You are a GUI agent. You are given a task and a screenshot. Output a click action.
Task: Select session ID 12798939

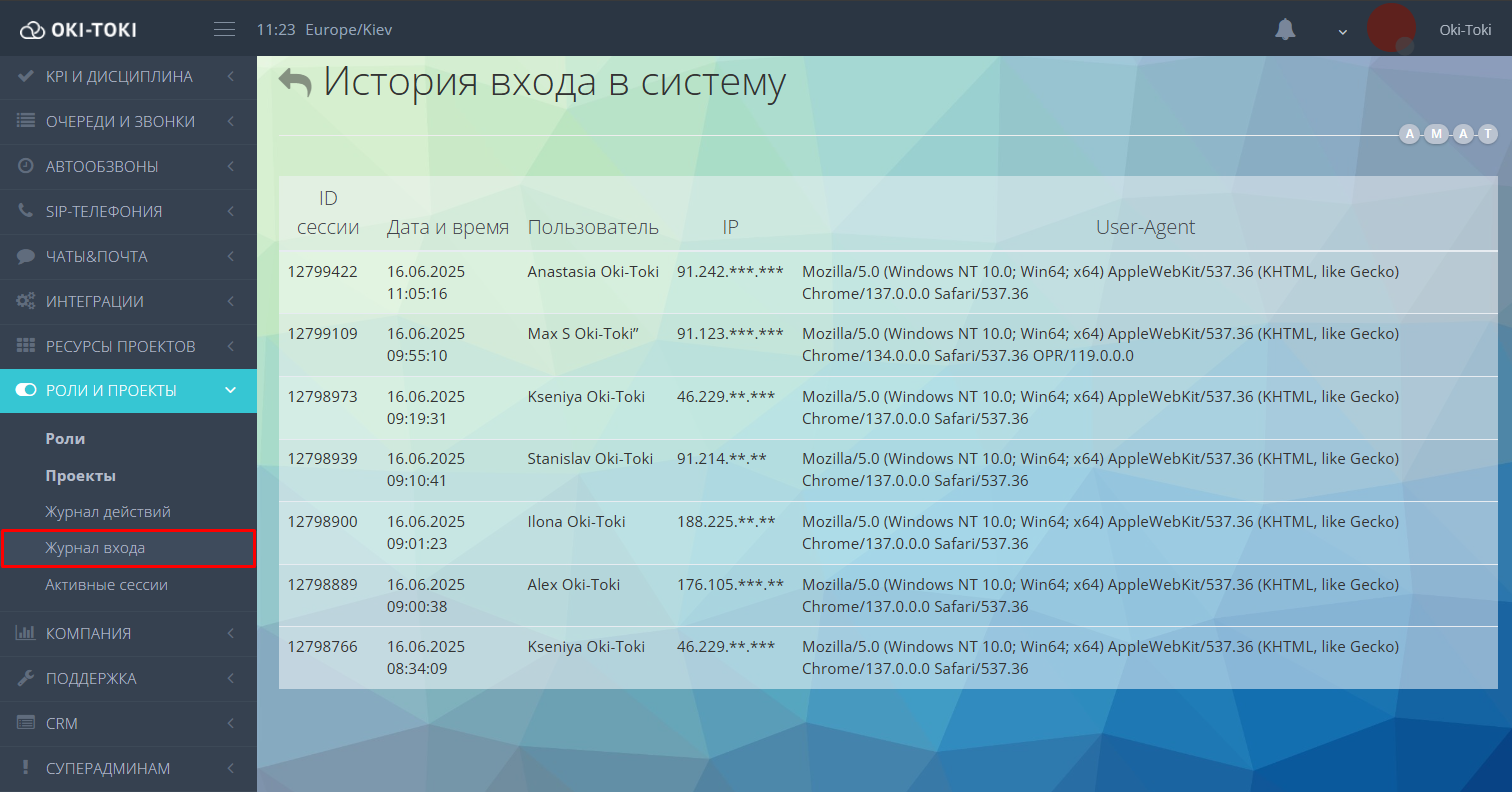(x=322, y=458)
